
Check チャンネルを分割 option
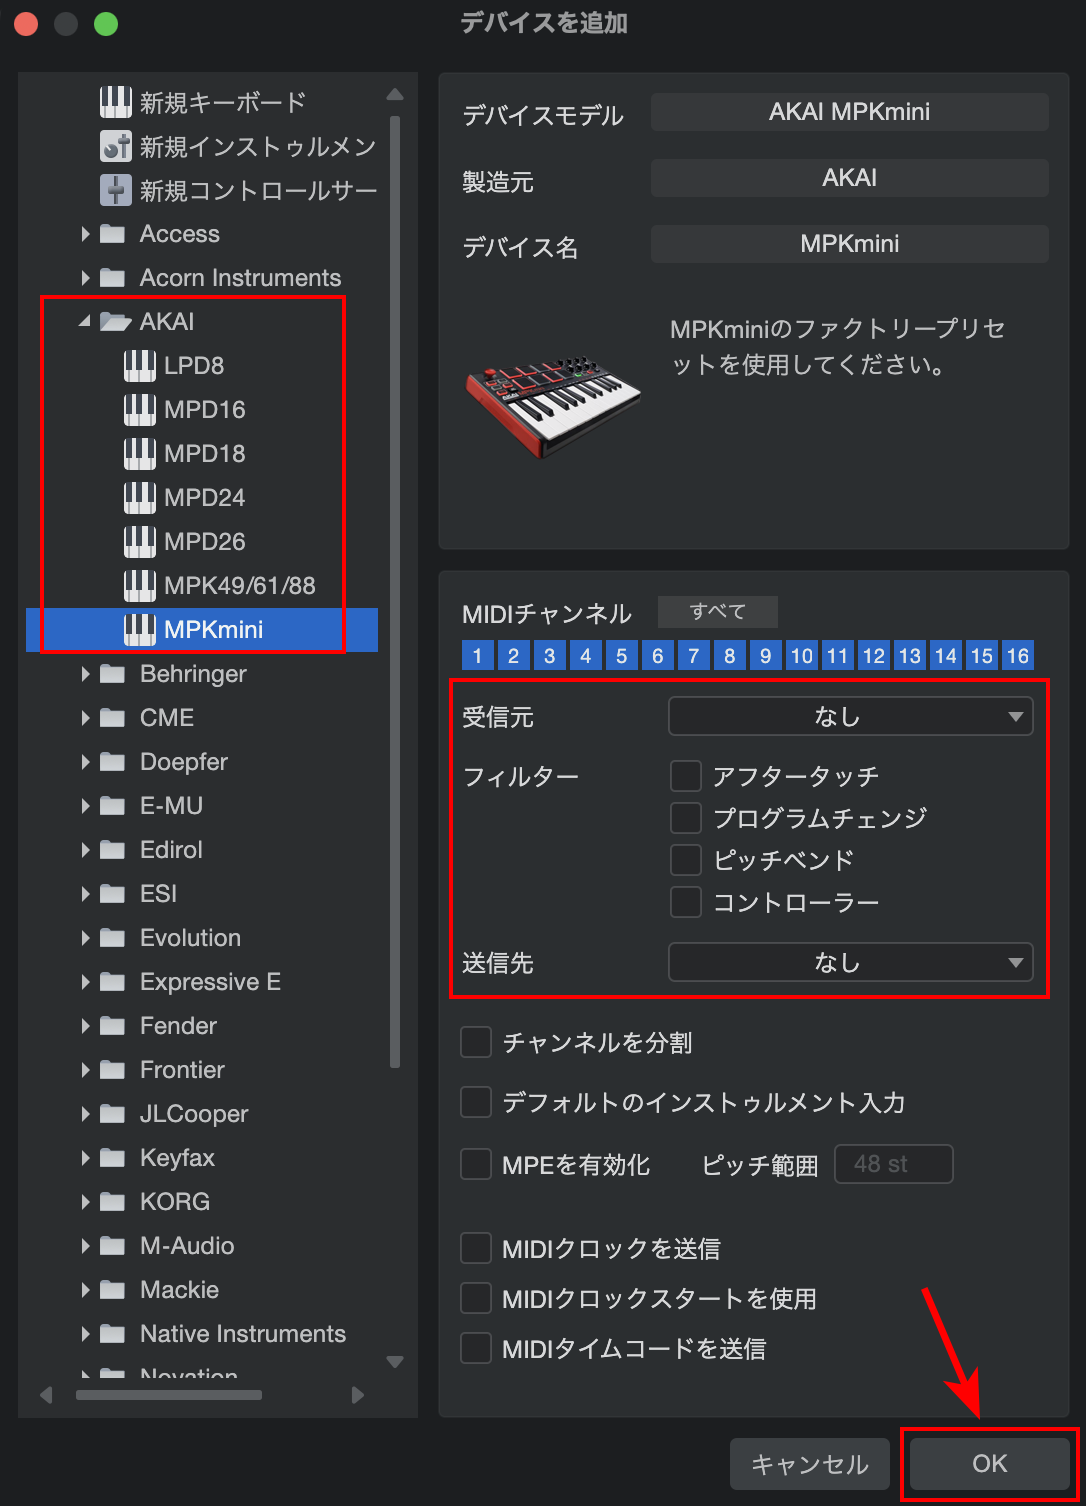click(476, 1042)
